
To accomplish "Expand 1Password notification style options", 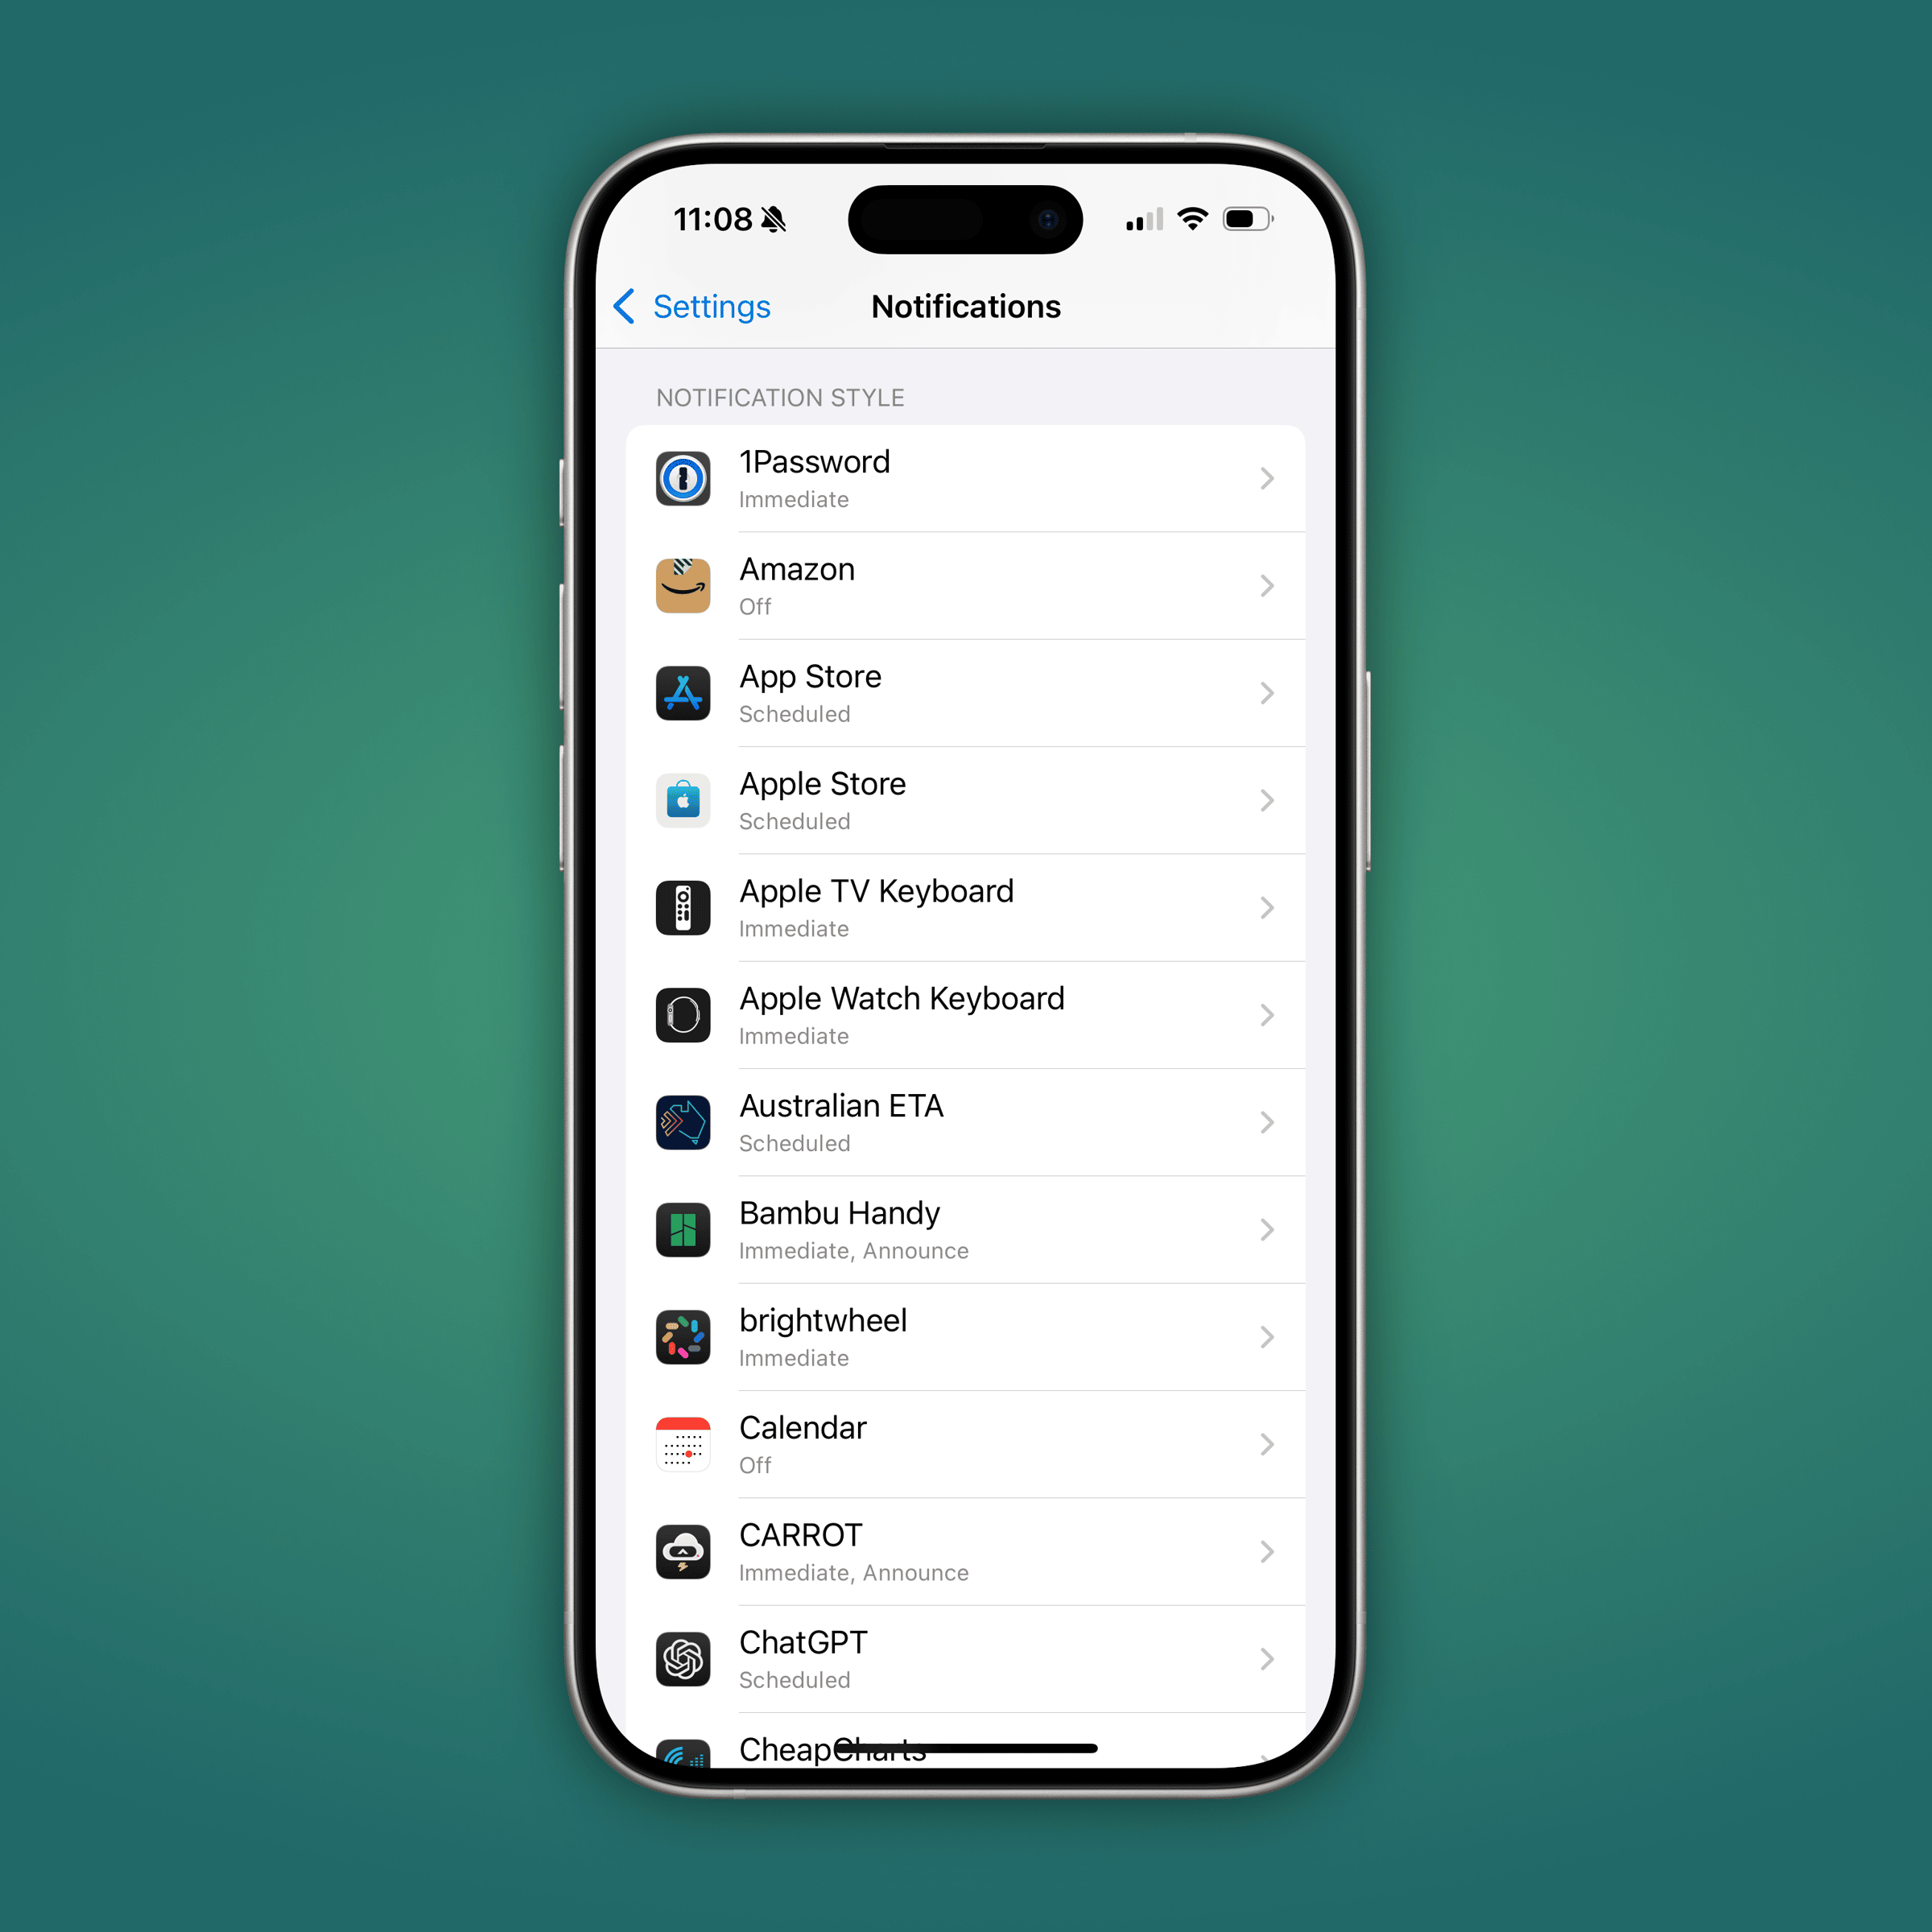I will tap(966, 477).
